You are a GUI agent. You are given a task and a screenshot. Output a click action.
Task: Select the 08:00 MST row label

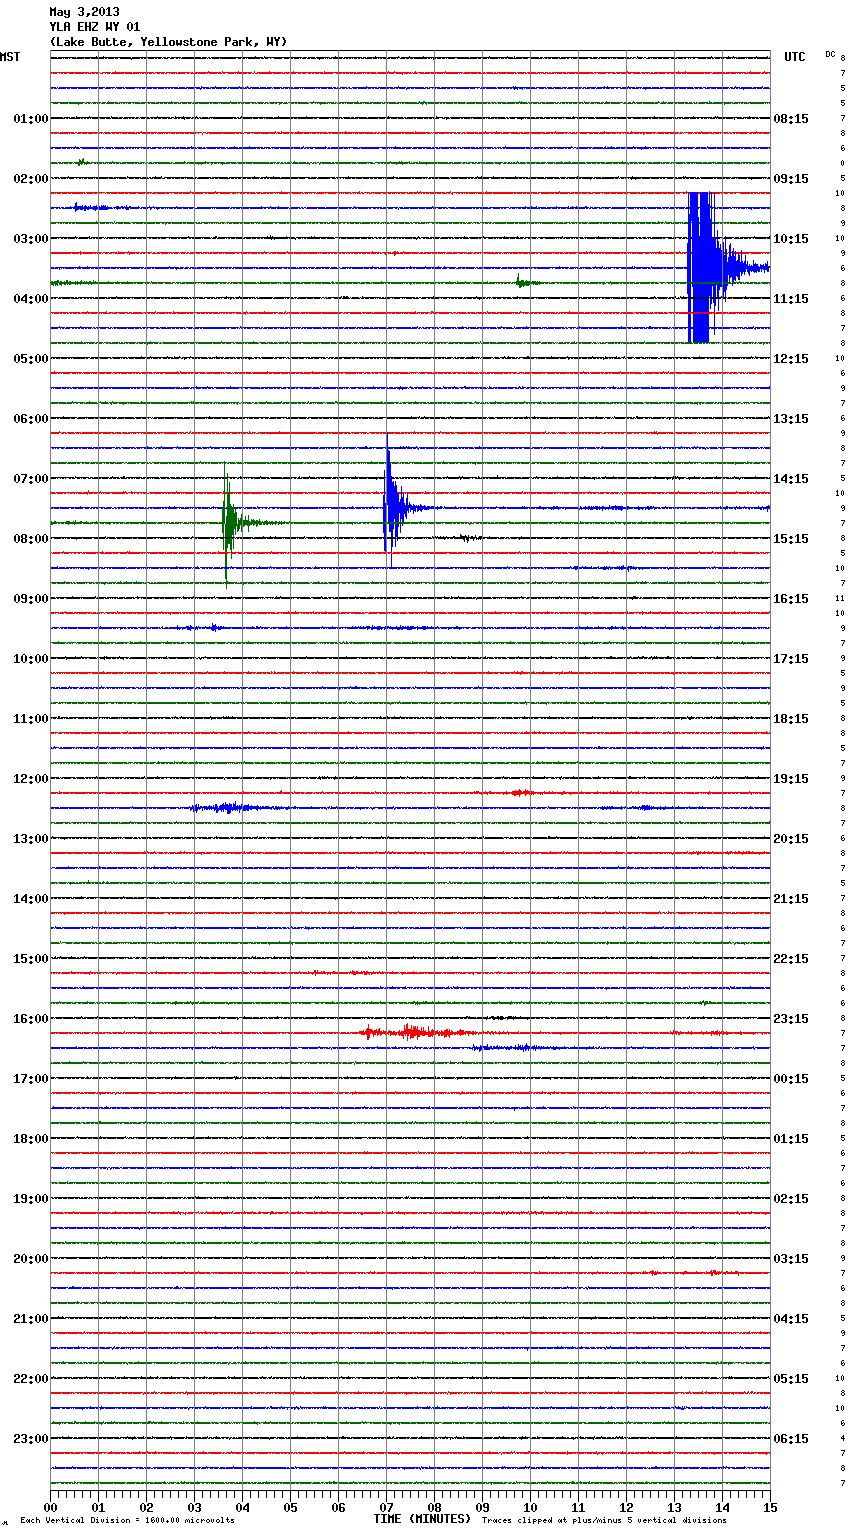pyautogui.click(x=30, y=539)
